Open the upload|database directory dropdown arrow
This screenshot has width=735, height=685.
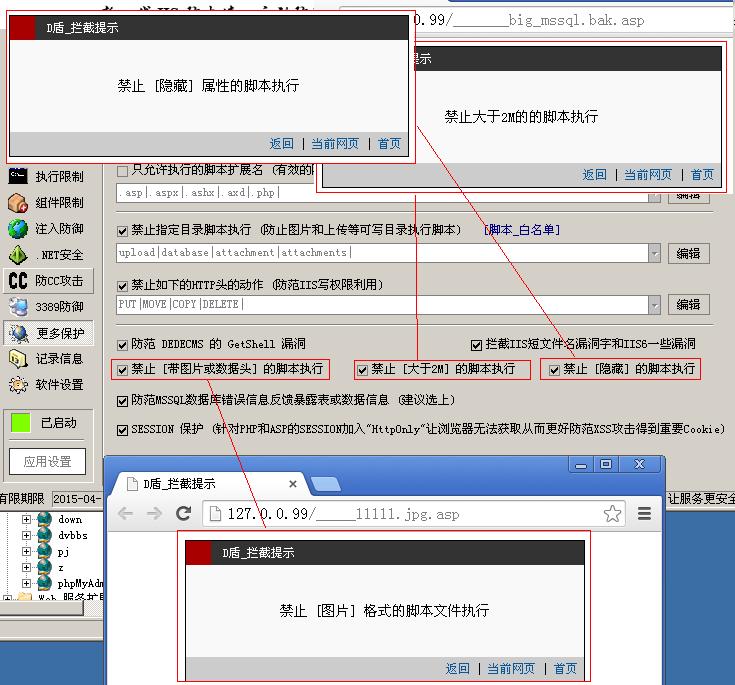[x=654, y=253]
